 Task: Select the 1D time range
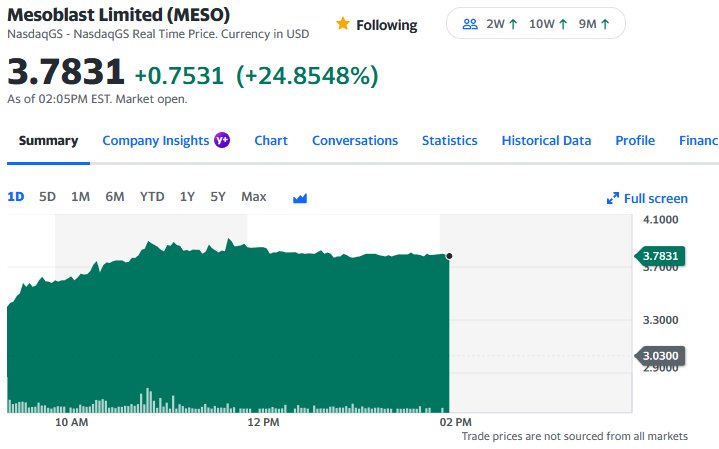pyautogui.click(x=16, y=197)
